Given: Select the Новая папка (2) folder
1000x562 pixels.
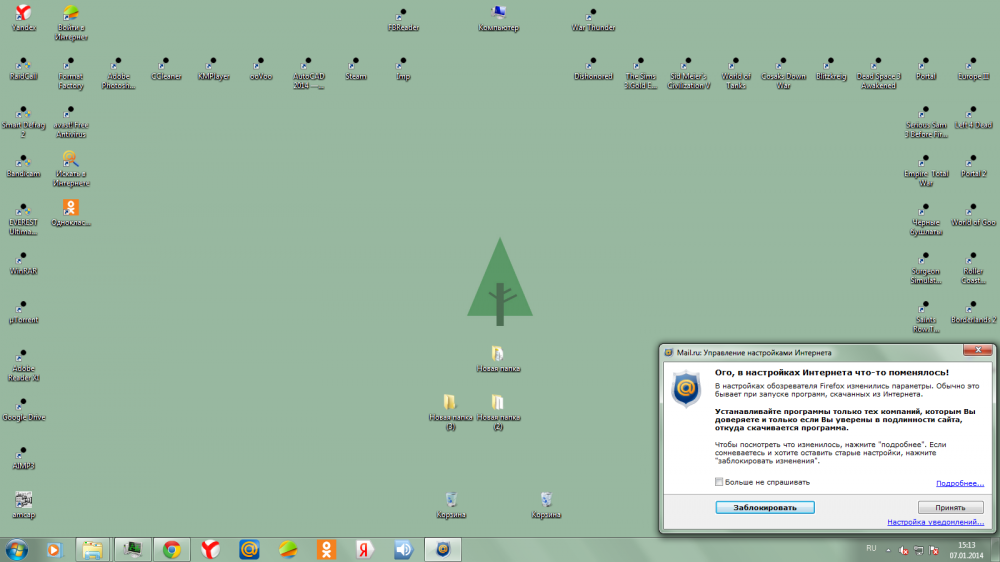Looking at the screenshot, I should (x=498, y=412).
